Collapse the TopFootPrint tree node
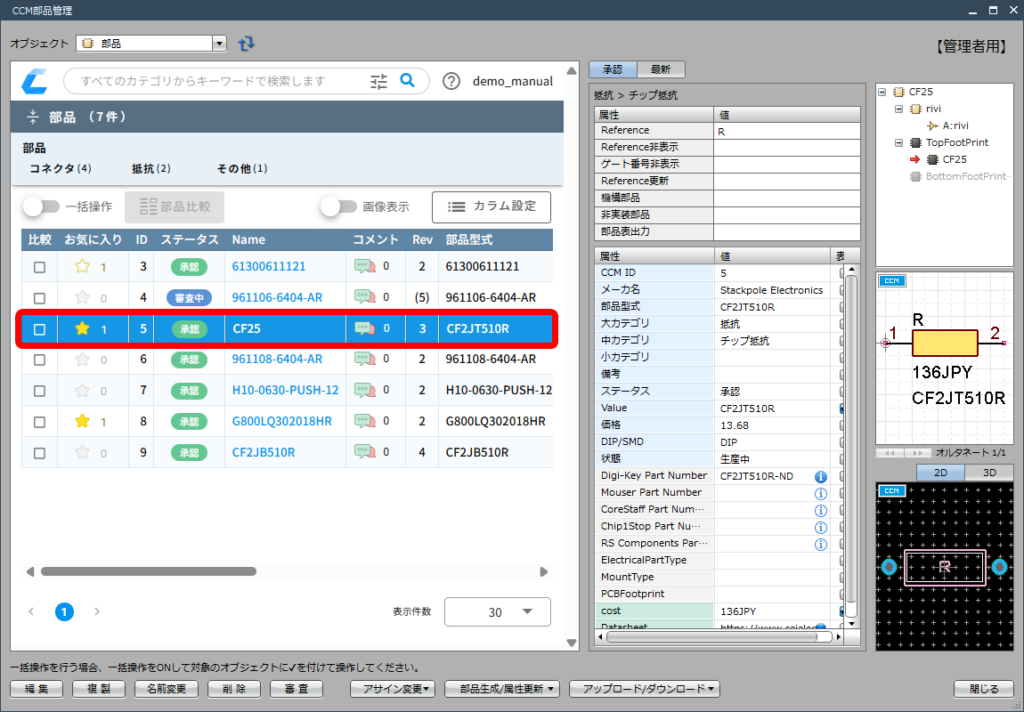Screen dimensions: 1024x712 pos(899,142)
